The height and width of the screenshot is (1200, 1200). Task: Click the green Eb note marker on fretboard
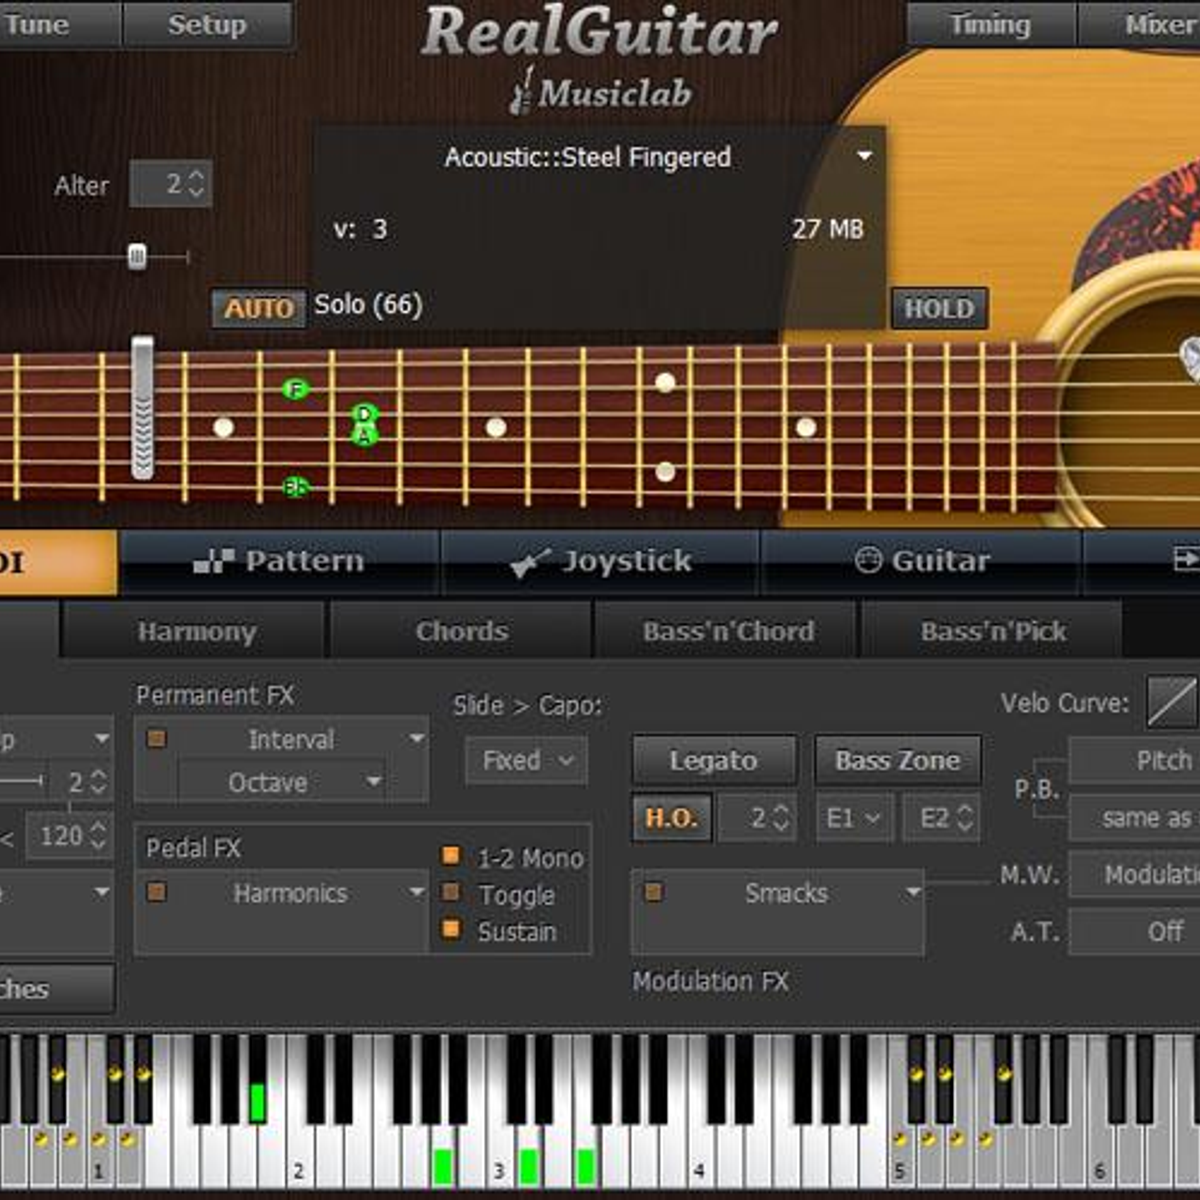pyautogui.click(x=295, y=487)
